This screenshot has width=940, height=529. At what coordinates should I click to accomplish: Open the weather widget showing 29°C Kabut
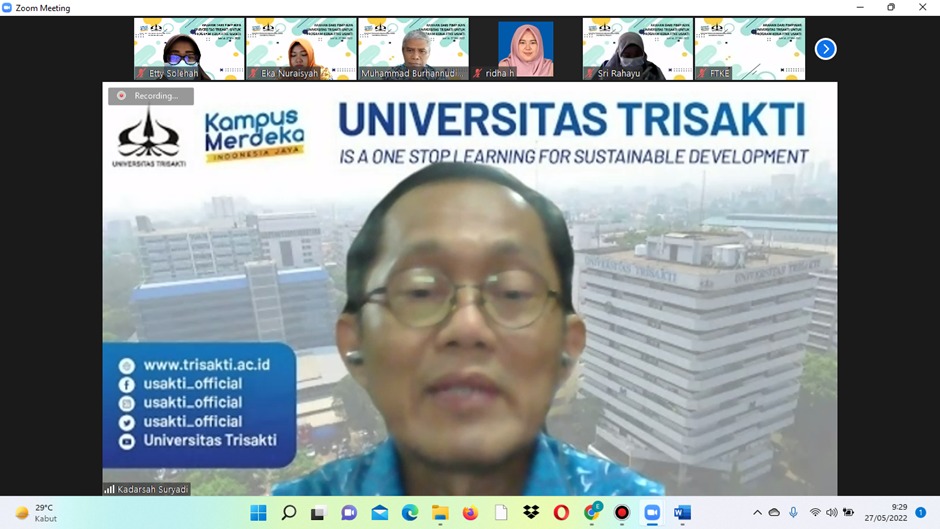[x=36, y=513]
